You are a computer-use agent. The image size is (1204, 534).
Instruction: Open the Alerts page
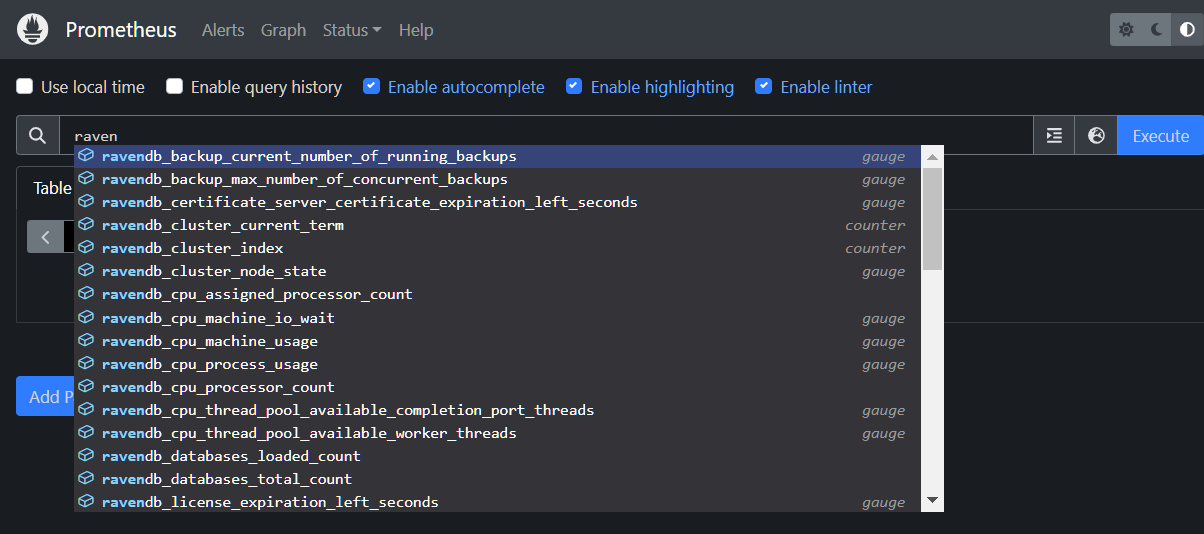coord(223,30)
